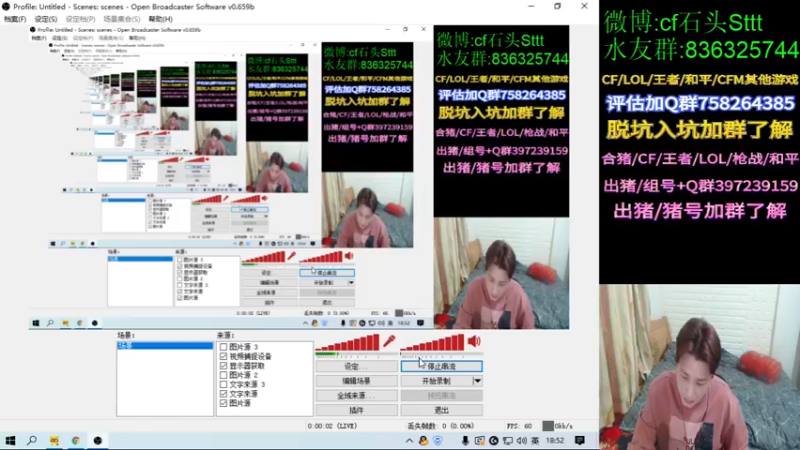Mute desktop audio using the red speaker icon
The height and width of the screenshot is (450, 800).
(474, 341)
